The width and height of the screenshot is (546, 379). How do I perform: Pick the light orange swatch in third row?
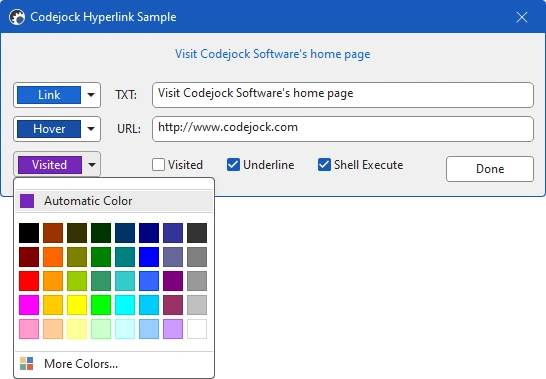pos(53,281)
